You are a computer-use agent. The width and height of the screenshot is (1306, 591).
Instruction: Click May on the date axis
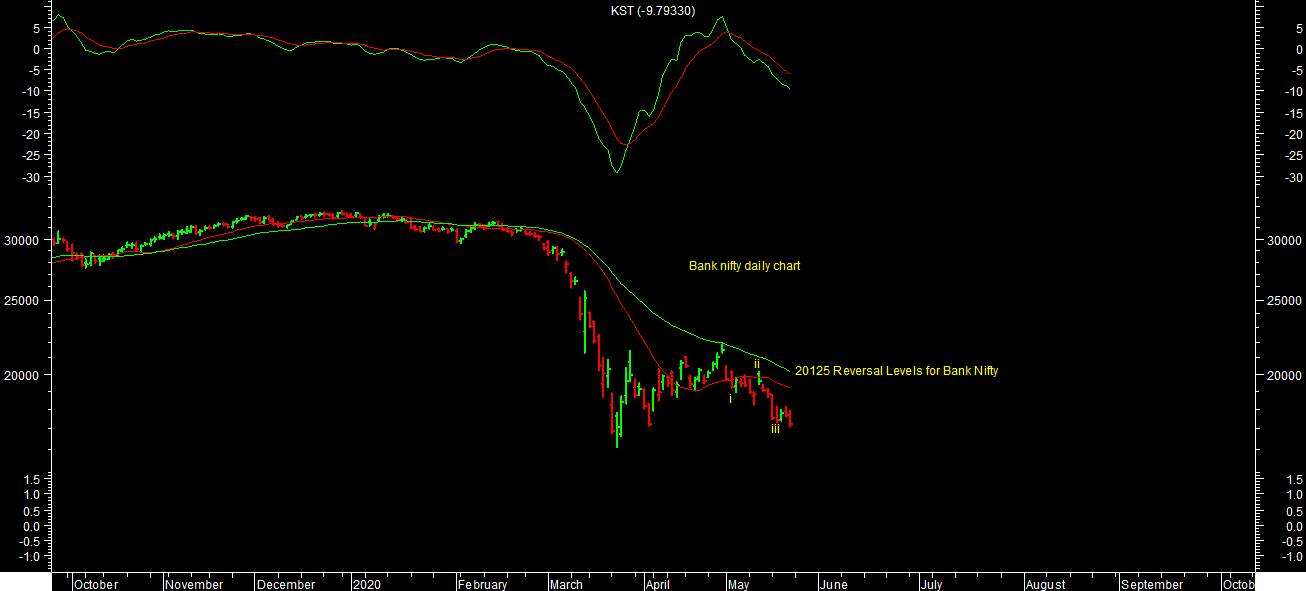(738, 584)
